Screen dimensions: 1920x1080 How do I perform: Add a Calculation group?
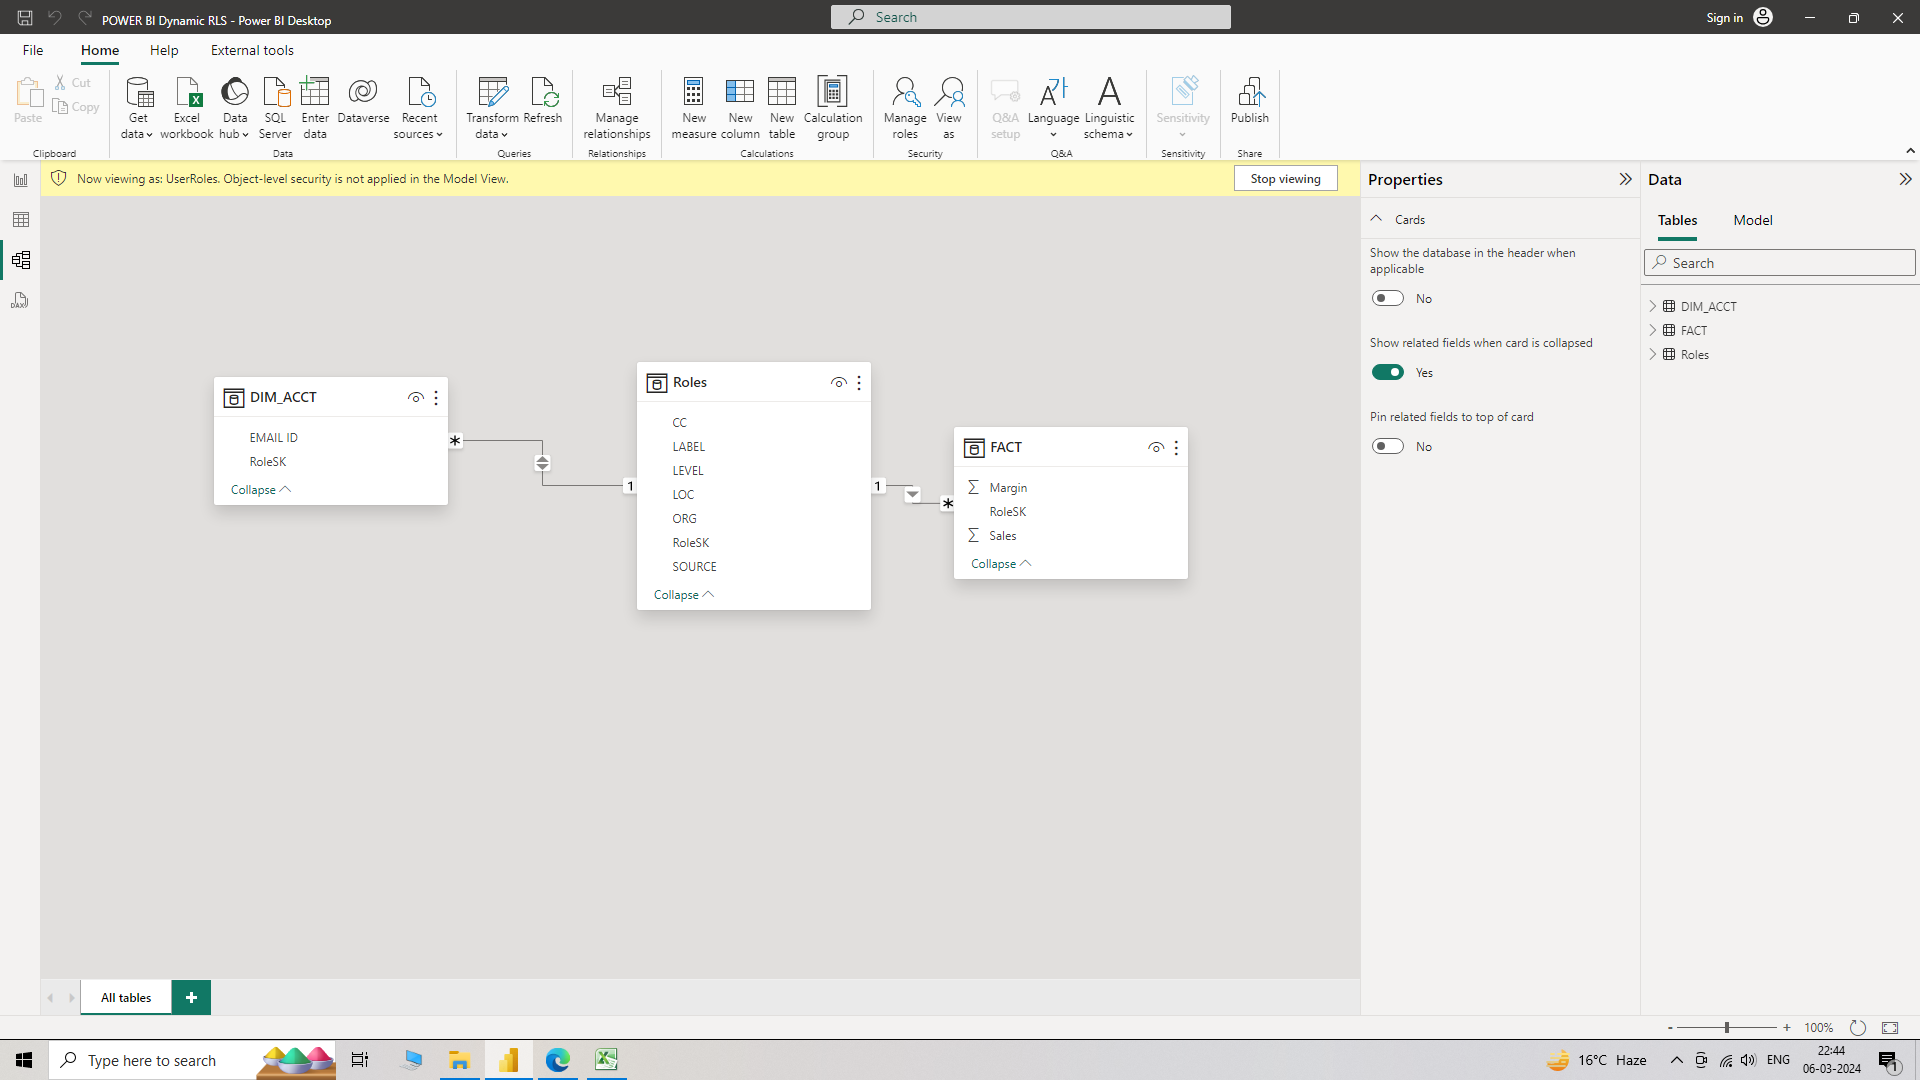coord(833,108)
